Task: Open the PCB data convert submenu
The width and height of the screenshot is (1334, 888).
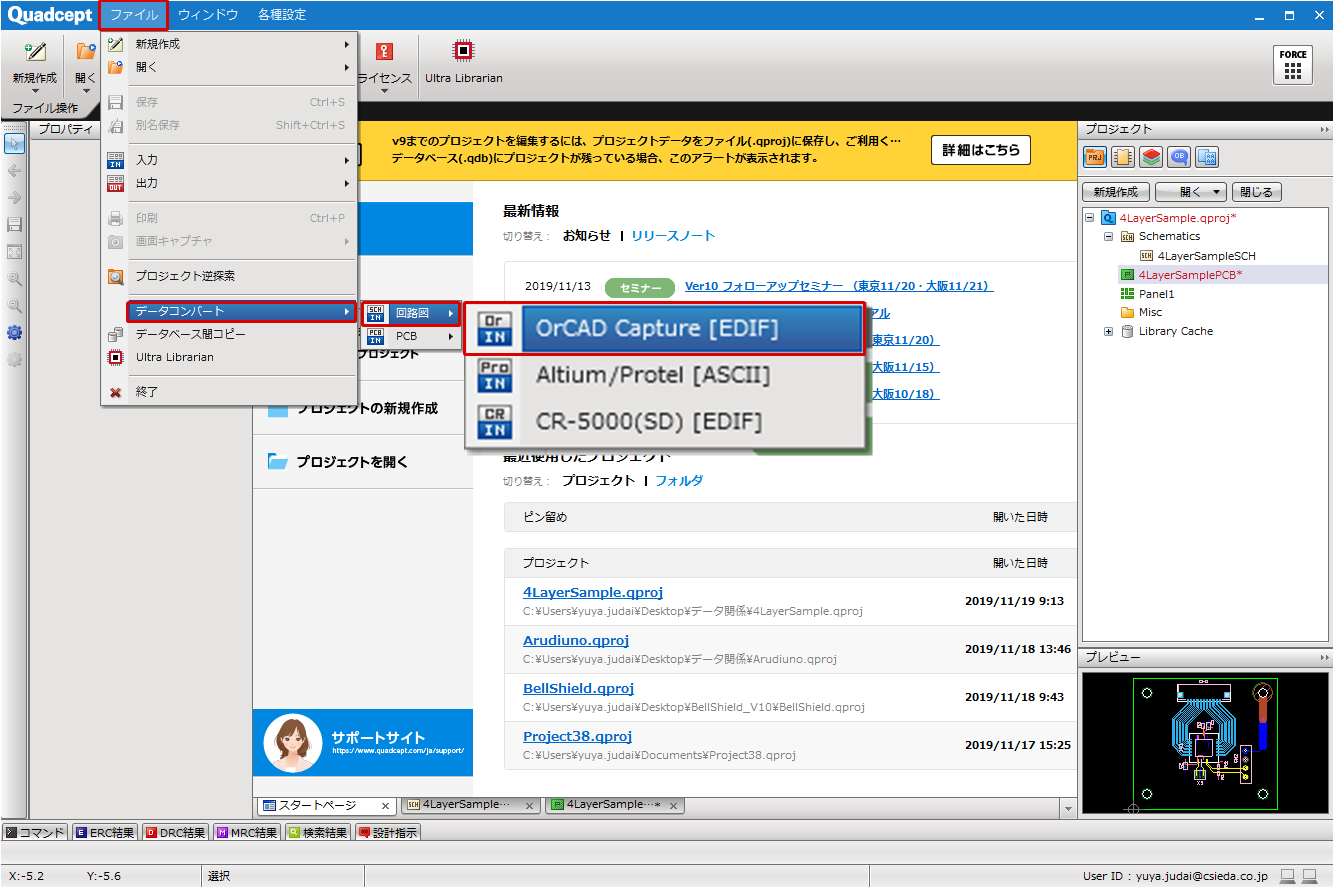Action: (x=410, y=336)
